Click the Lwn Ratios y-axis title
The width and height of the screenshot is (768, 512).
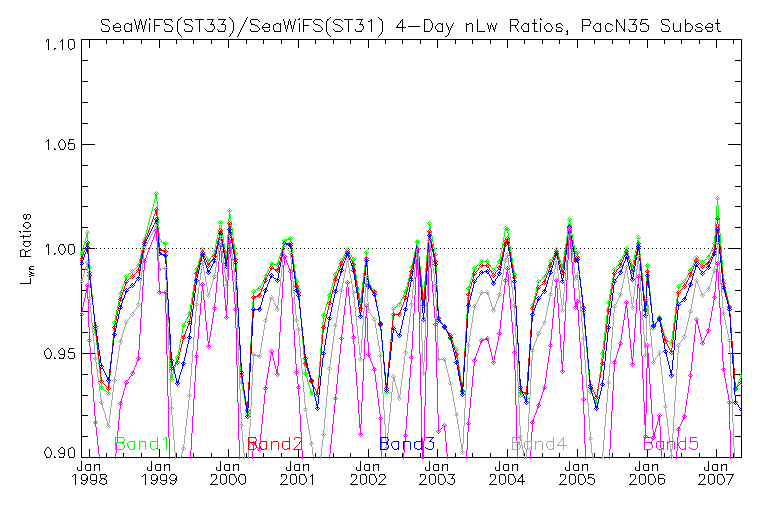[26, 249]
